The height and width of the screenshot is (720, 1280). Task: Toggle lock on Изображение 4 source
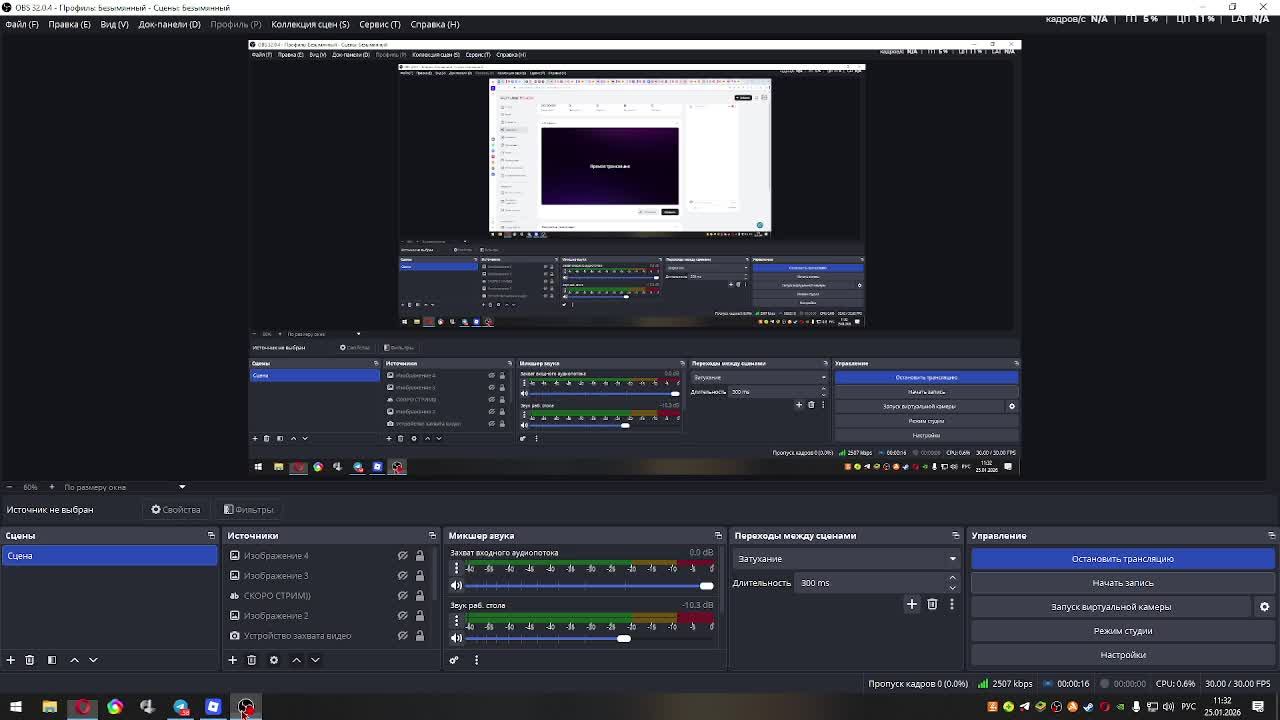[x=420, y=556]
